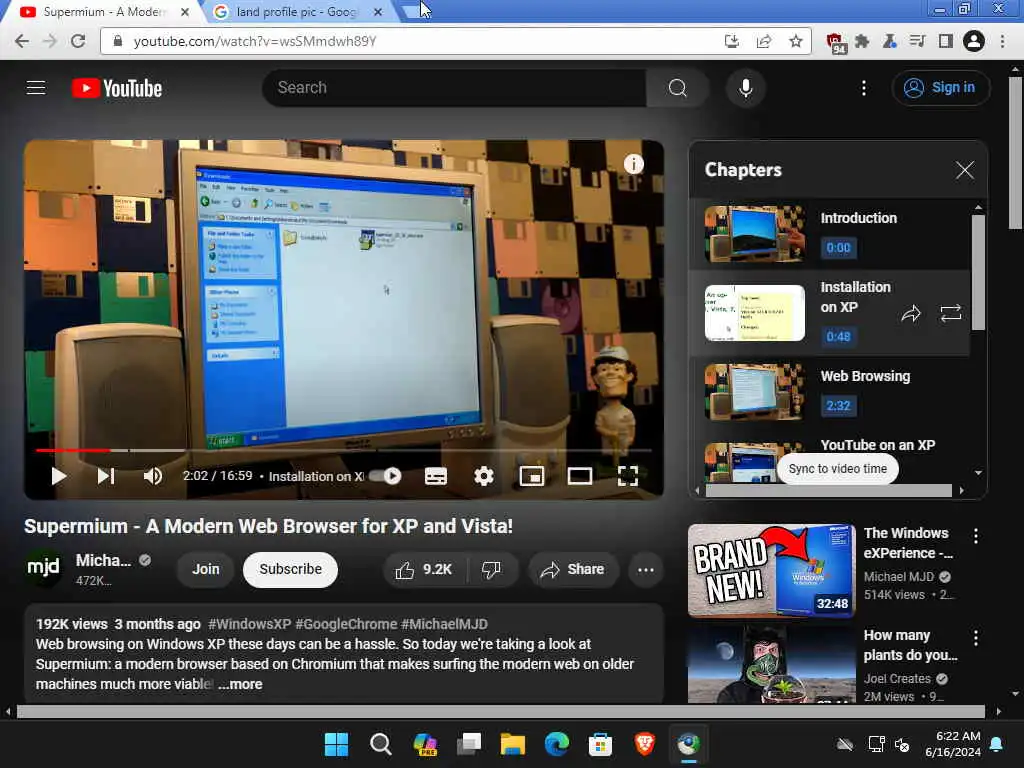Click the 0:48 Installation chapter timestamp
1024x768 pixels.
tap(838, 336)
